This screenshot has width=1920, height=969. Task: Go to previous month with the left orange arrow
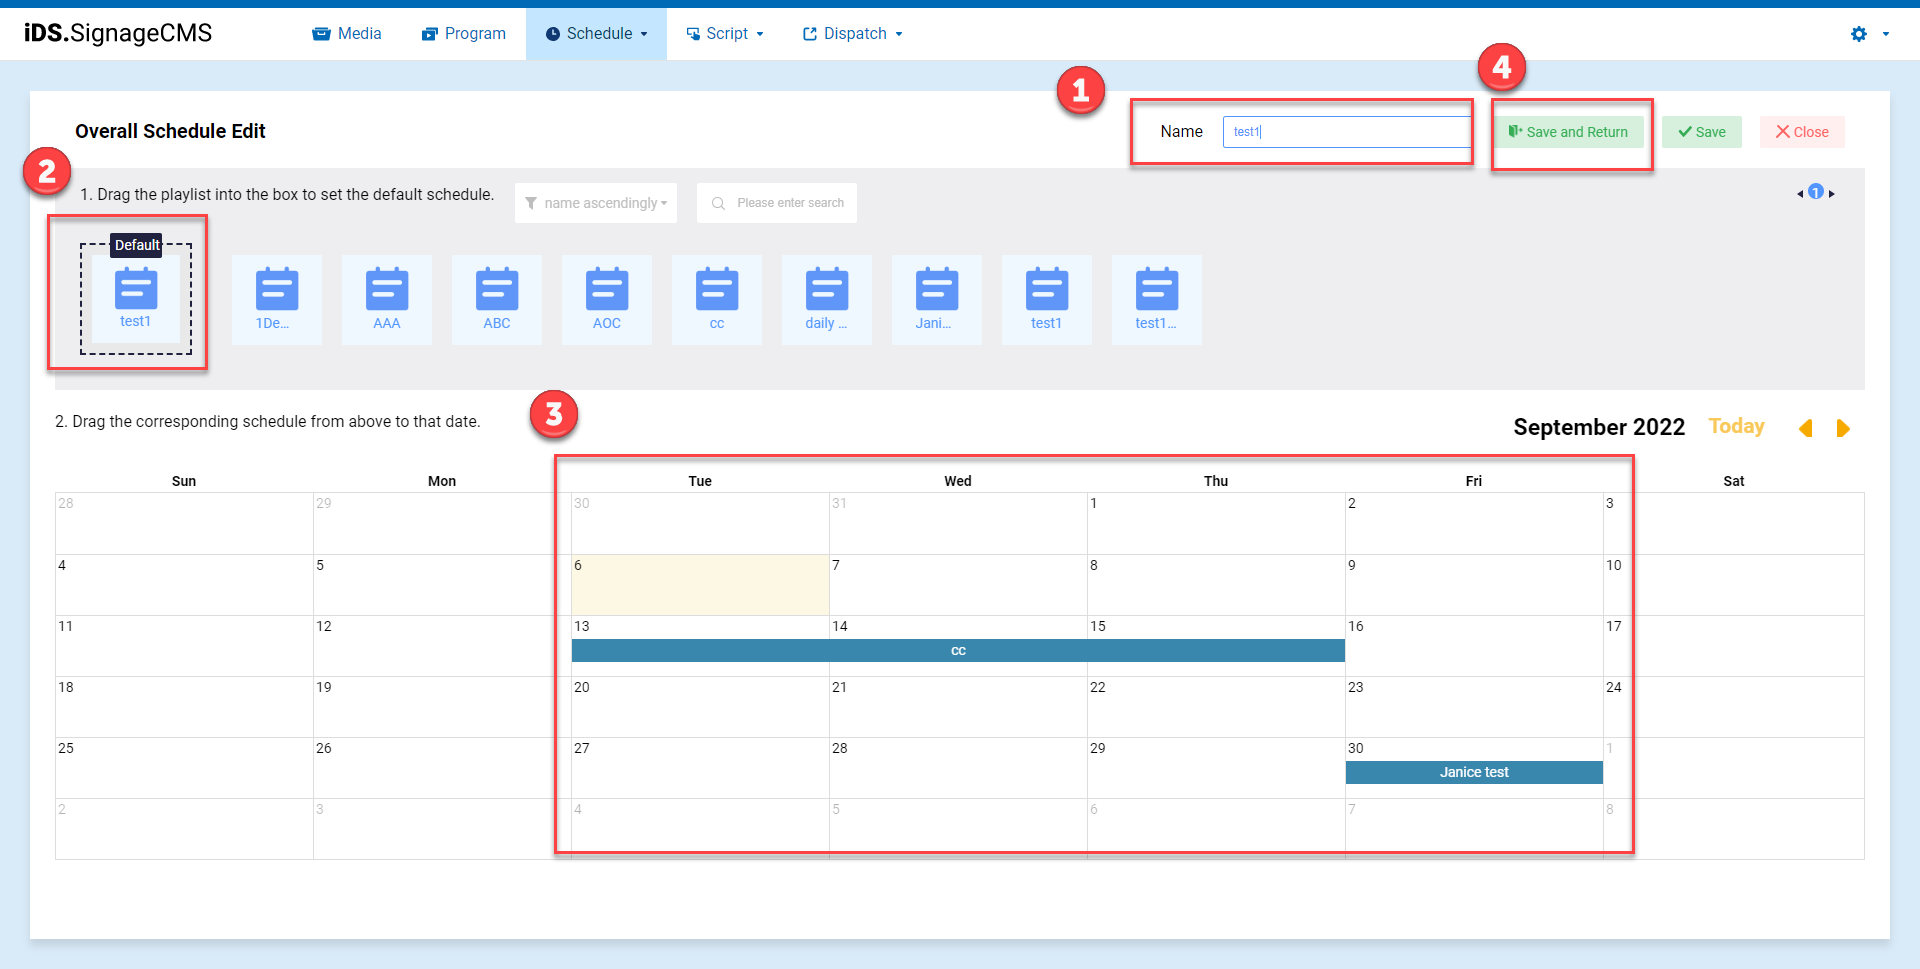pyautogui.click(x=1805, y=428)
